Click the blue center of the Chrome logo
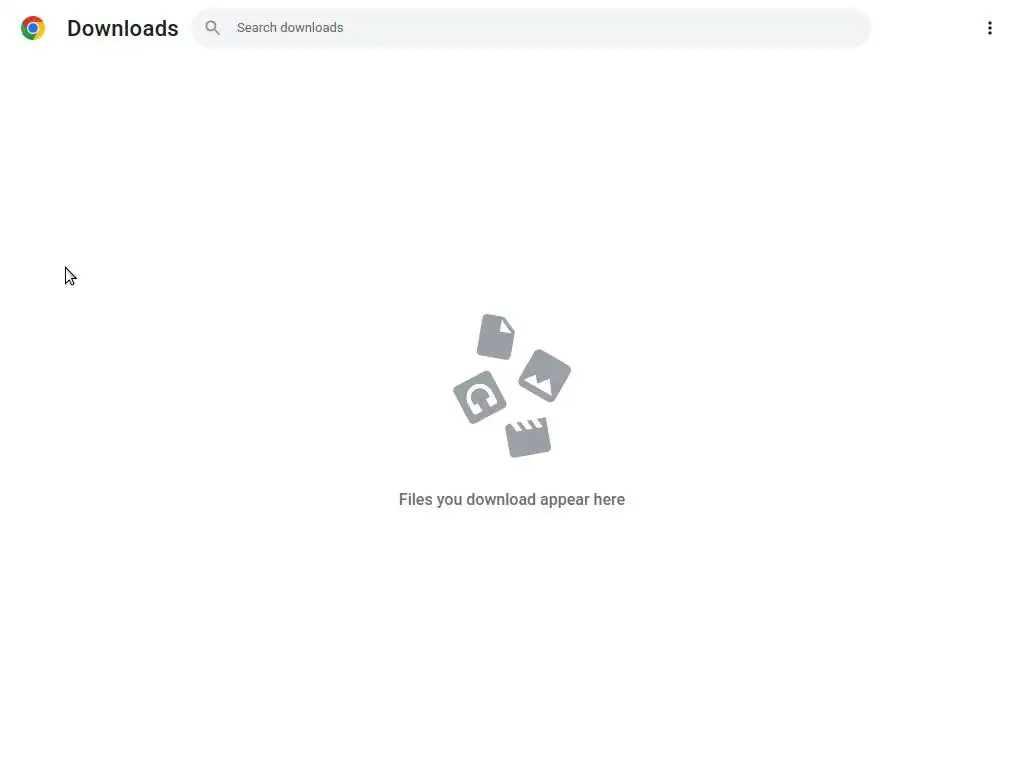 [x=33, y=28]
